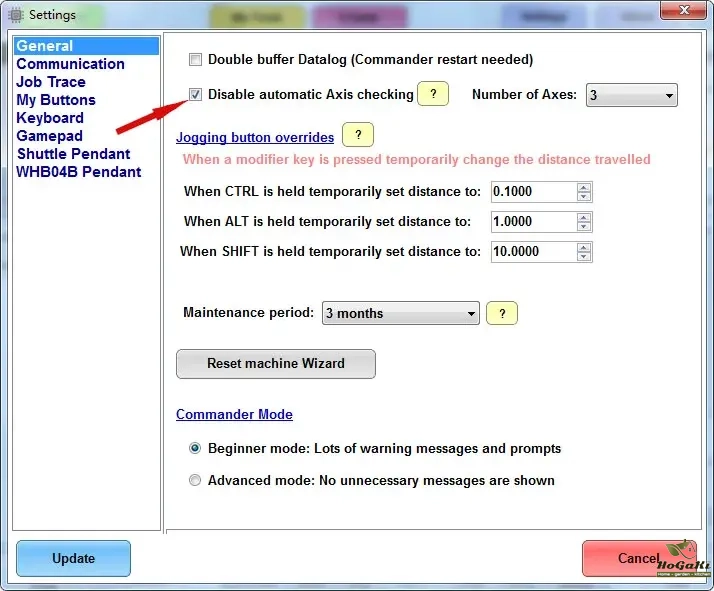This screenshot has height=591, width=714.
Task: Open the Jogging button overrides link
Action: tap(255, 137)
